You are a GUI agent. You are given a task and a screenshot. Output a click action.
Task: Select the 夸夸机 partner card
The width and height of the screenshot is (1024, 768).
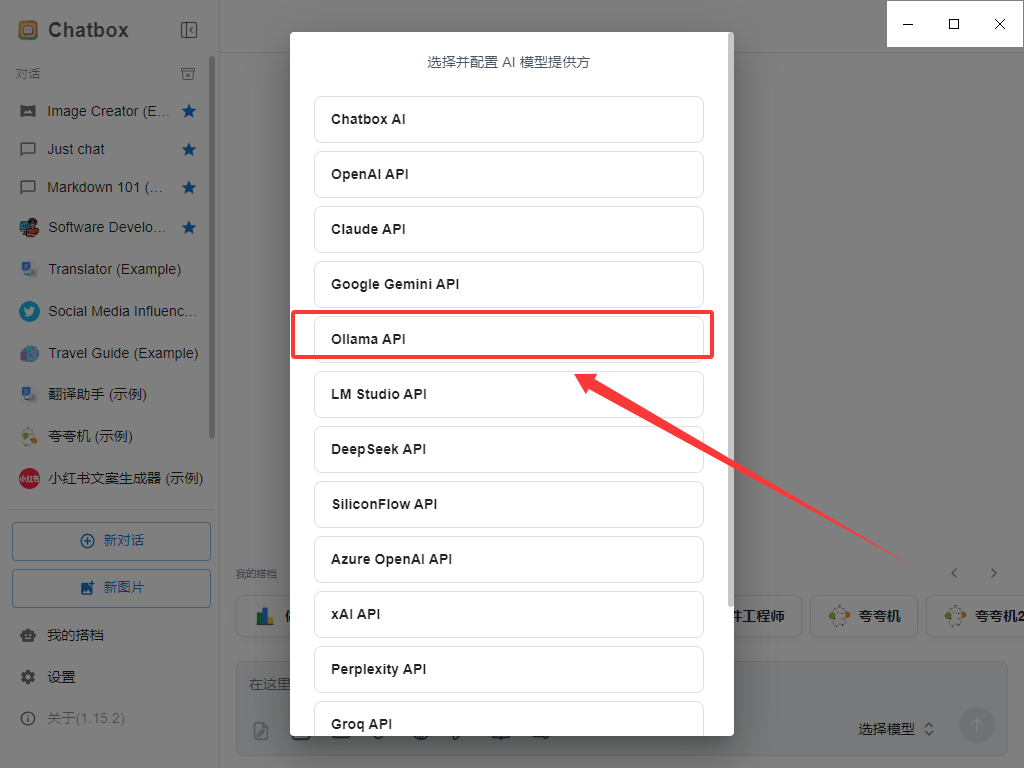pyautogui.click(x=864, y=616)
